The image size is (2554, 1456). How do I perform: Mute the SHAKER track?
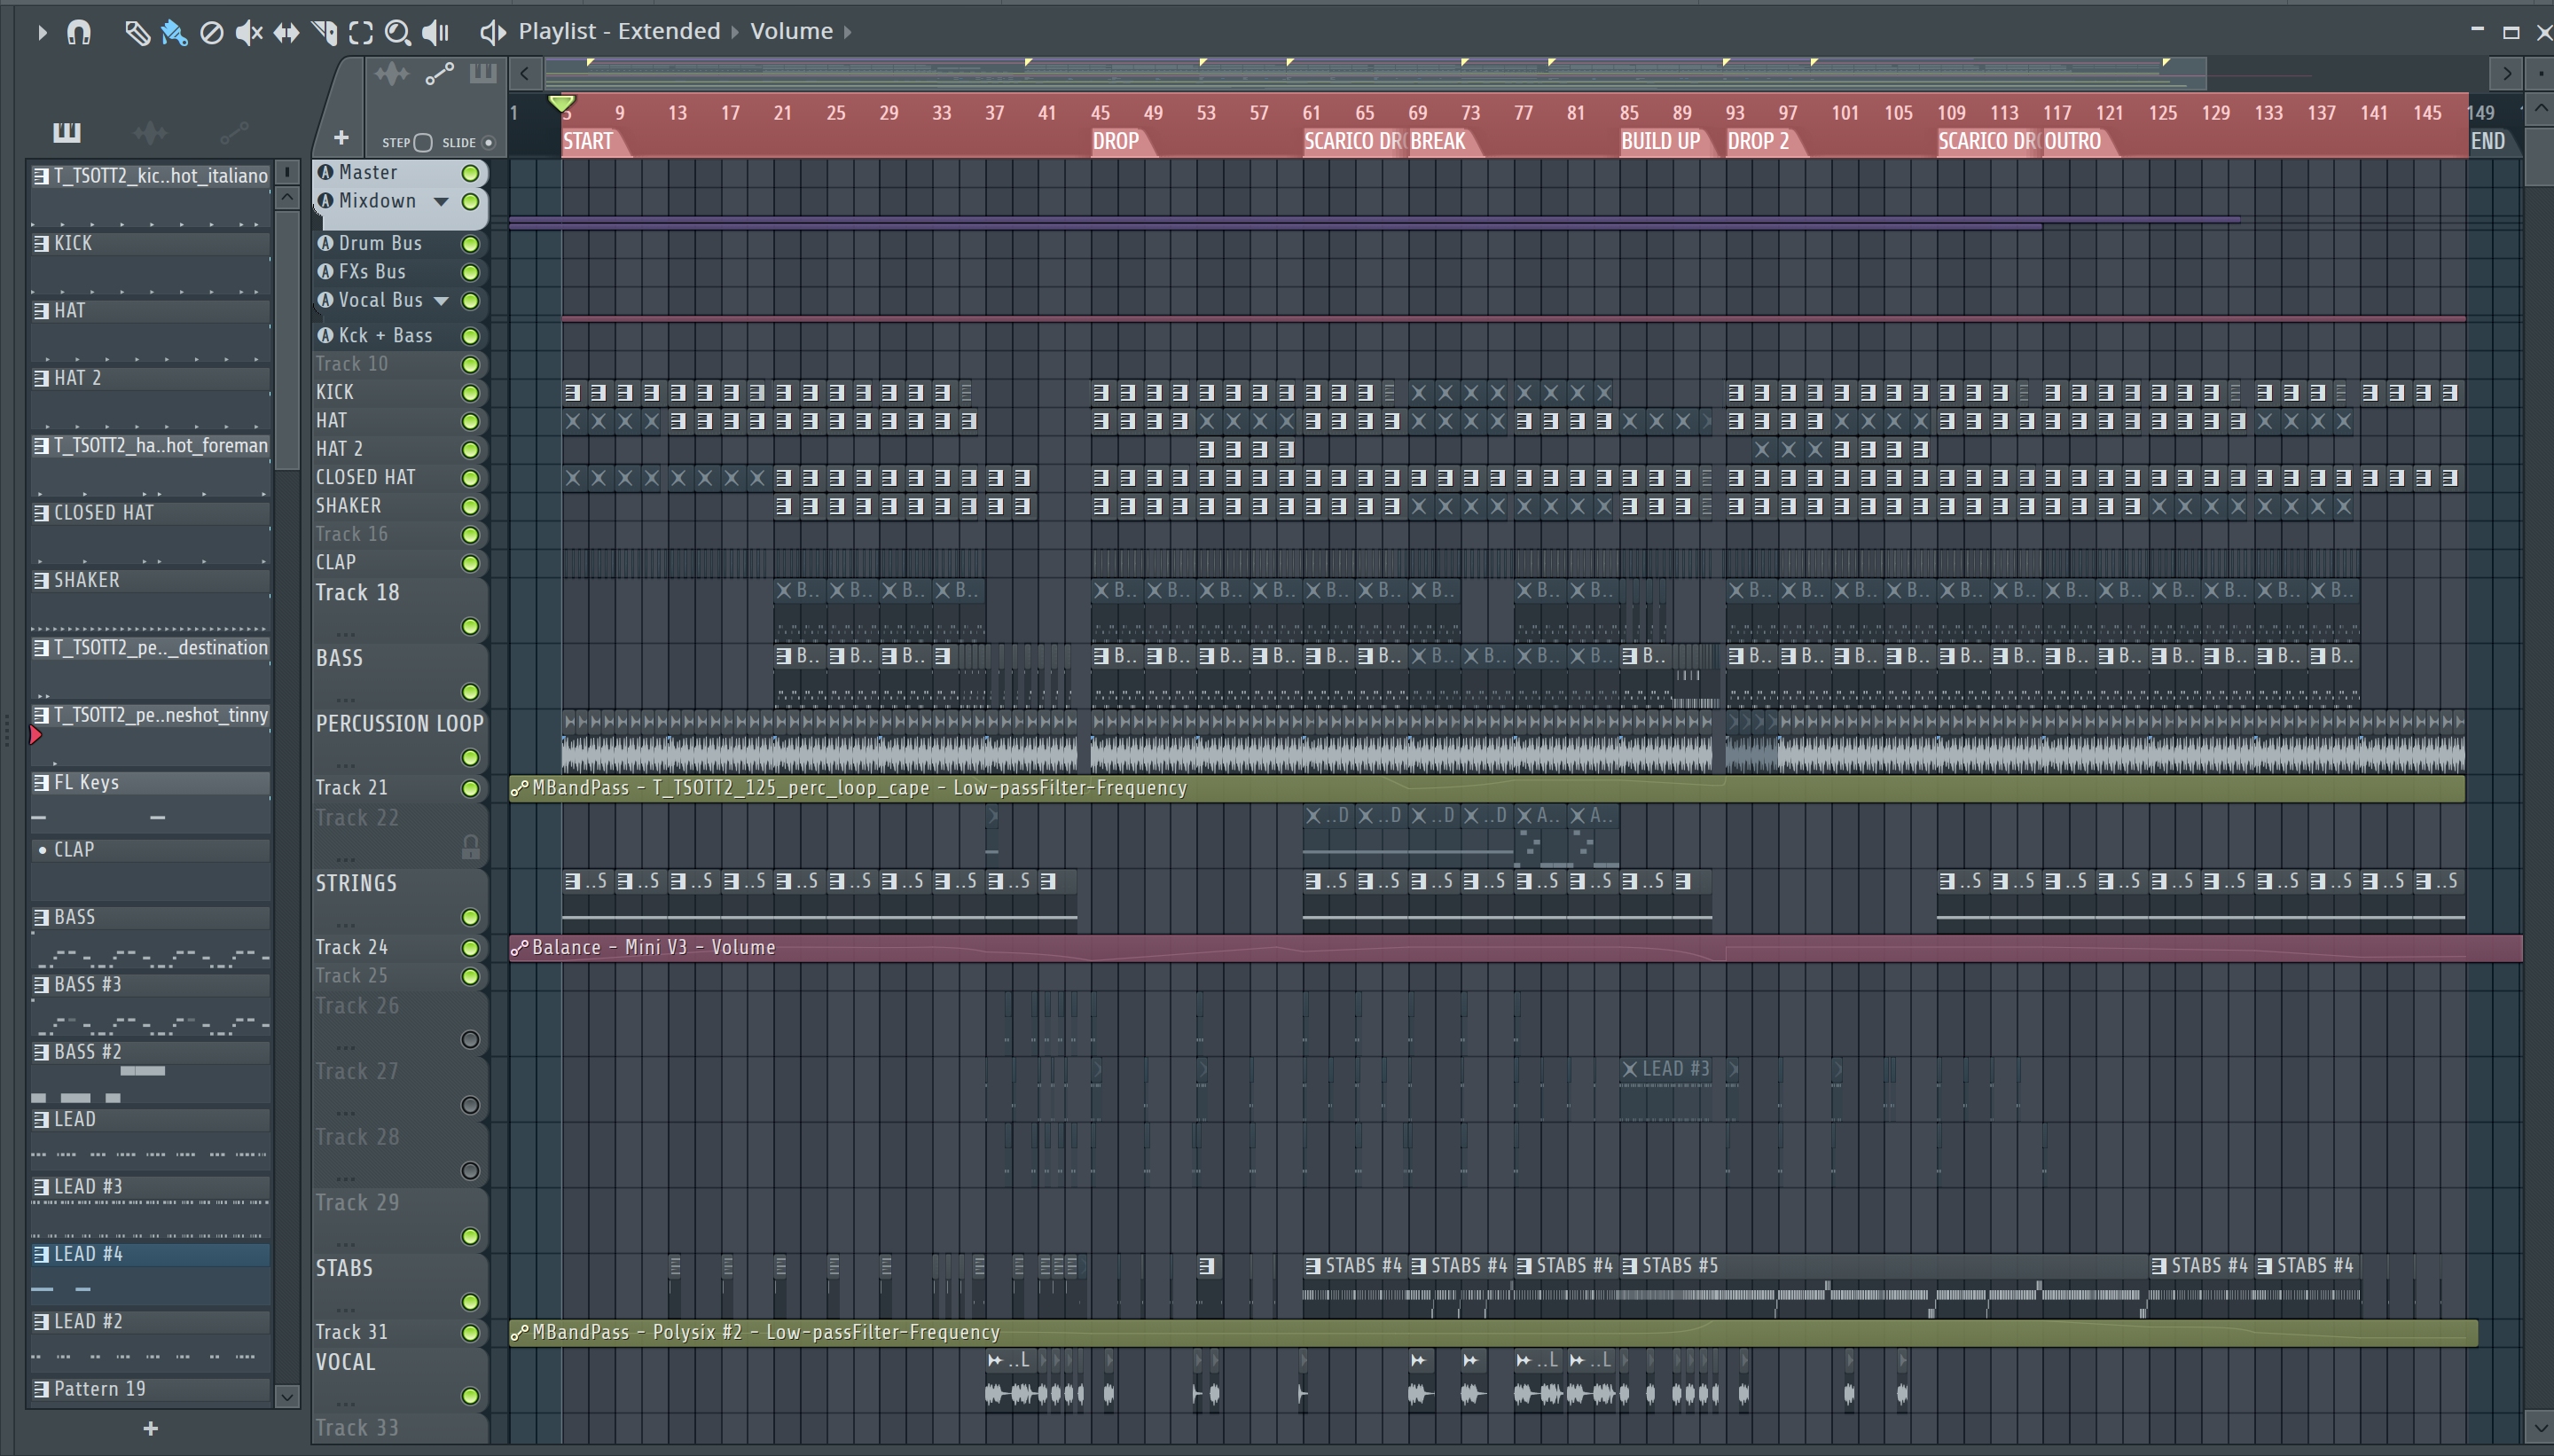pyautogui.click(x=470, y=507)
